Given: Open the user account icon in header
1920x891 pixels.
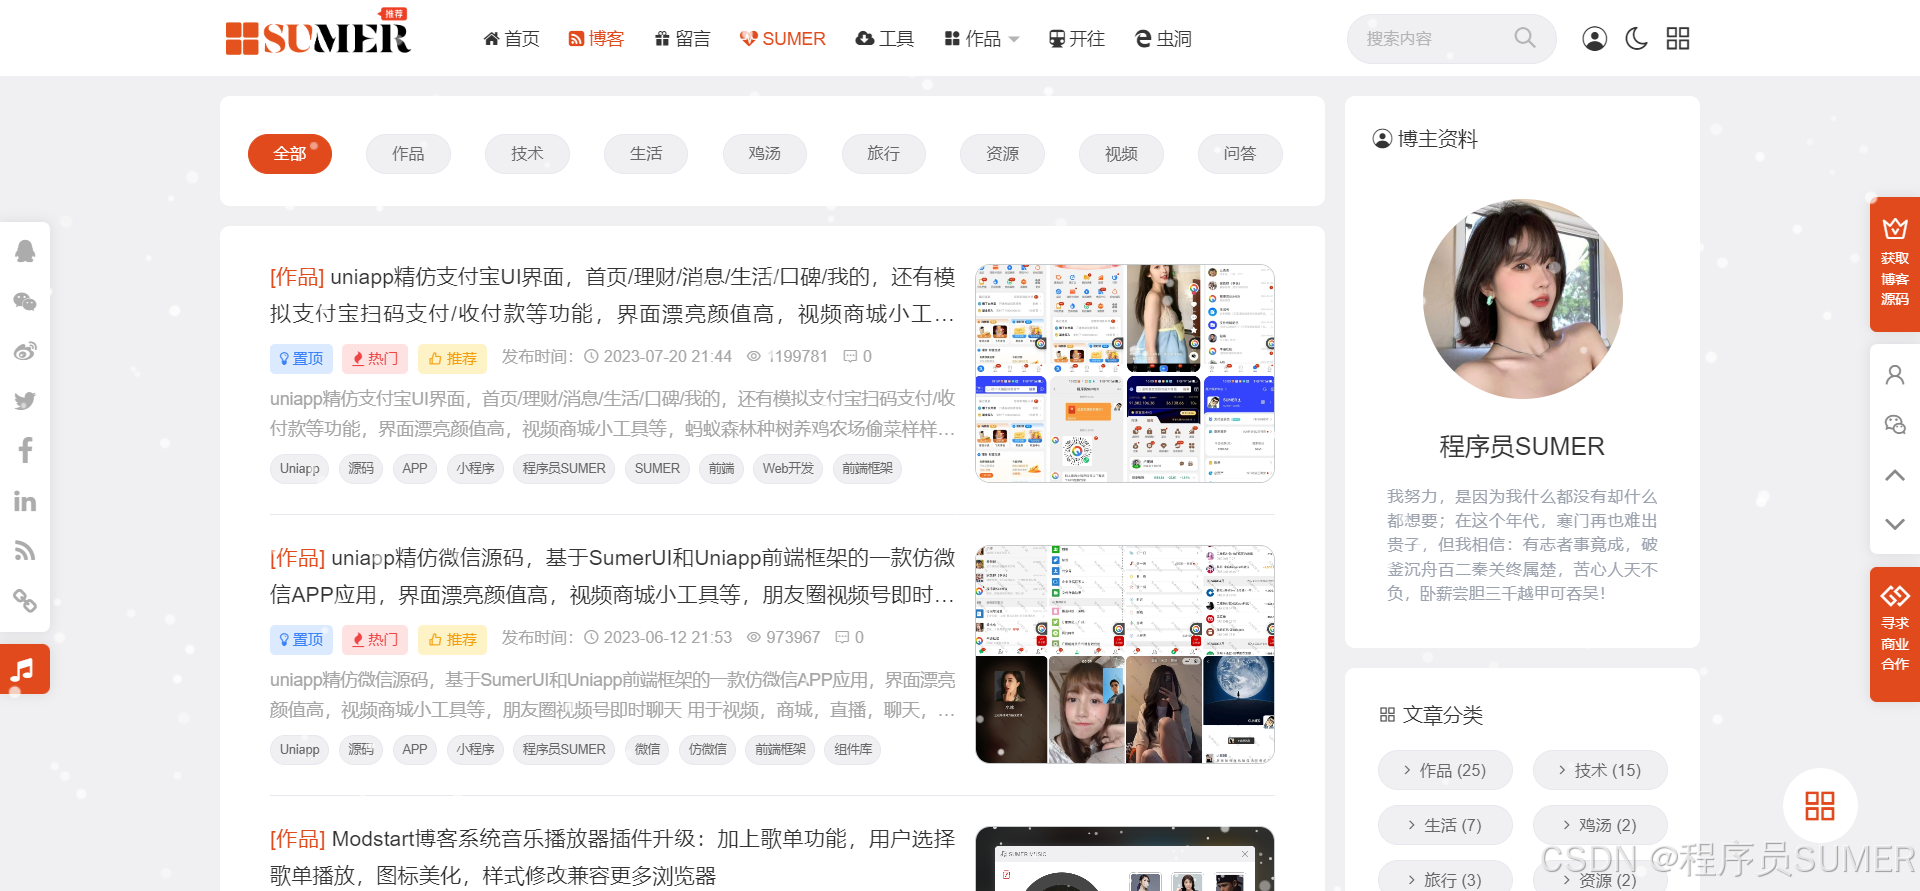Looking at the screenshot, I should (x=1595, y=38).
